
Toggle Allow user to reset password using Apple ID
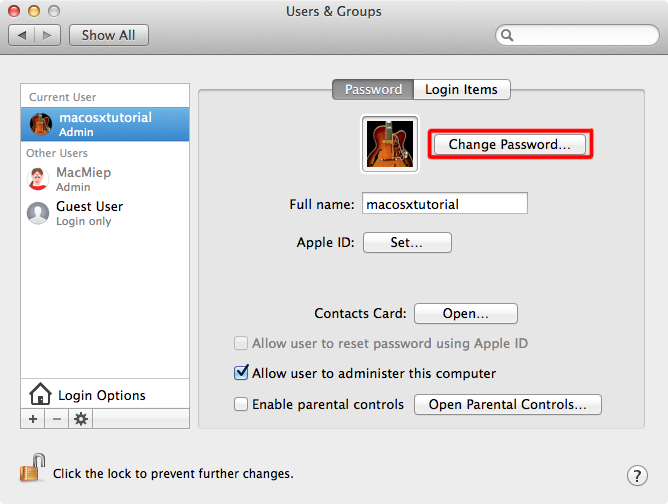(241, 343)
